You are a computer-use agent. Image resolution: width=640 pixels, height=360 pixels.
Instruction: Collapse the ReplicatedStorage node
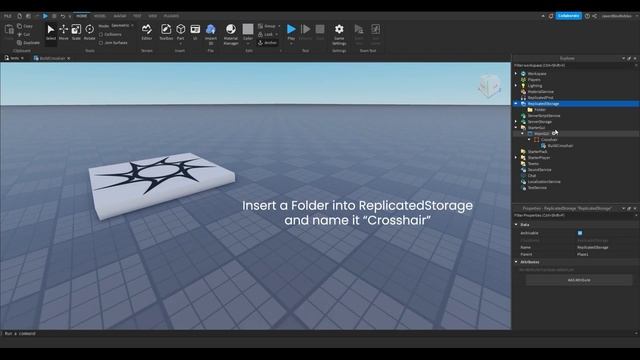[516, 104]
